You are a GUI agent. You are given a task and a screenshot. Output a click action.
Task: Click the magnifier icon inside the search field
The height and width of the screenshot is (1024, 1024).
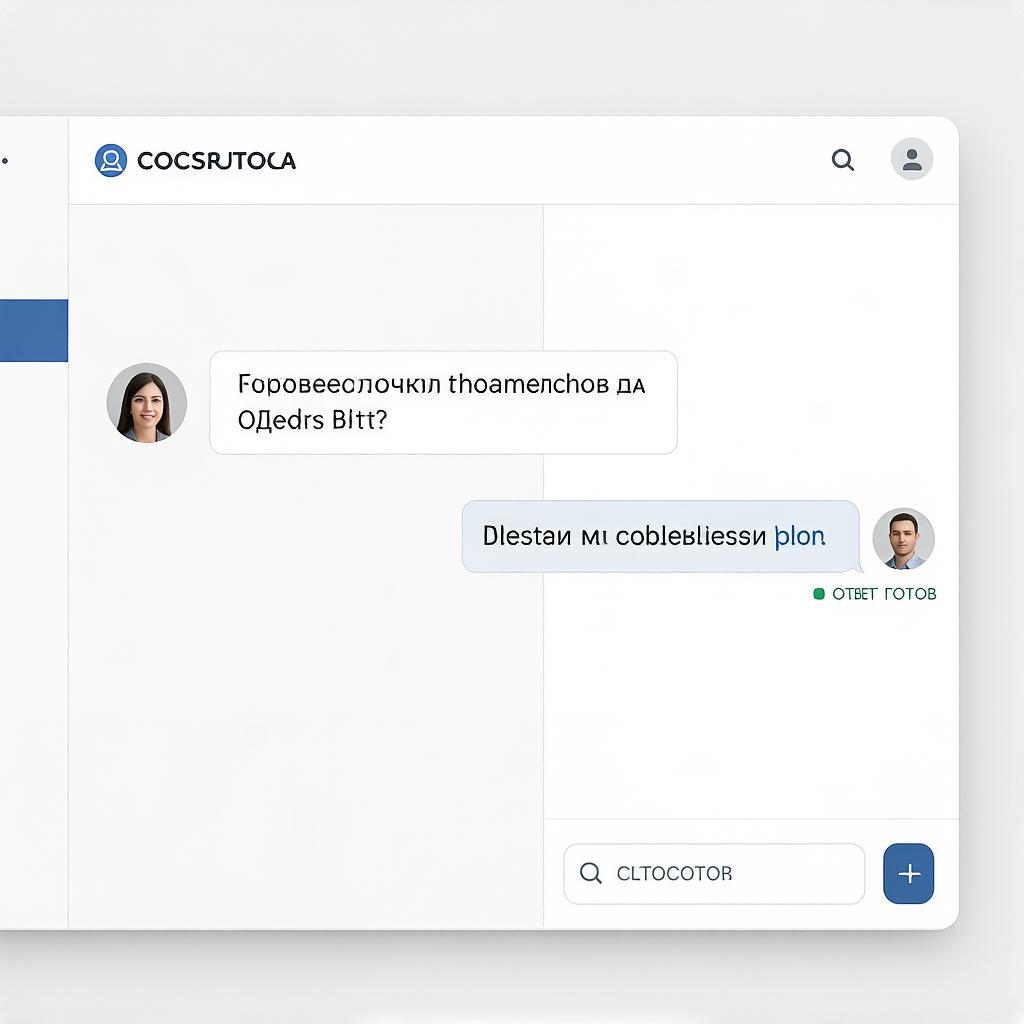[590, 873]
